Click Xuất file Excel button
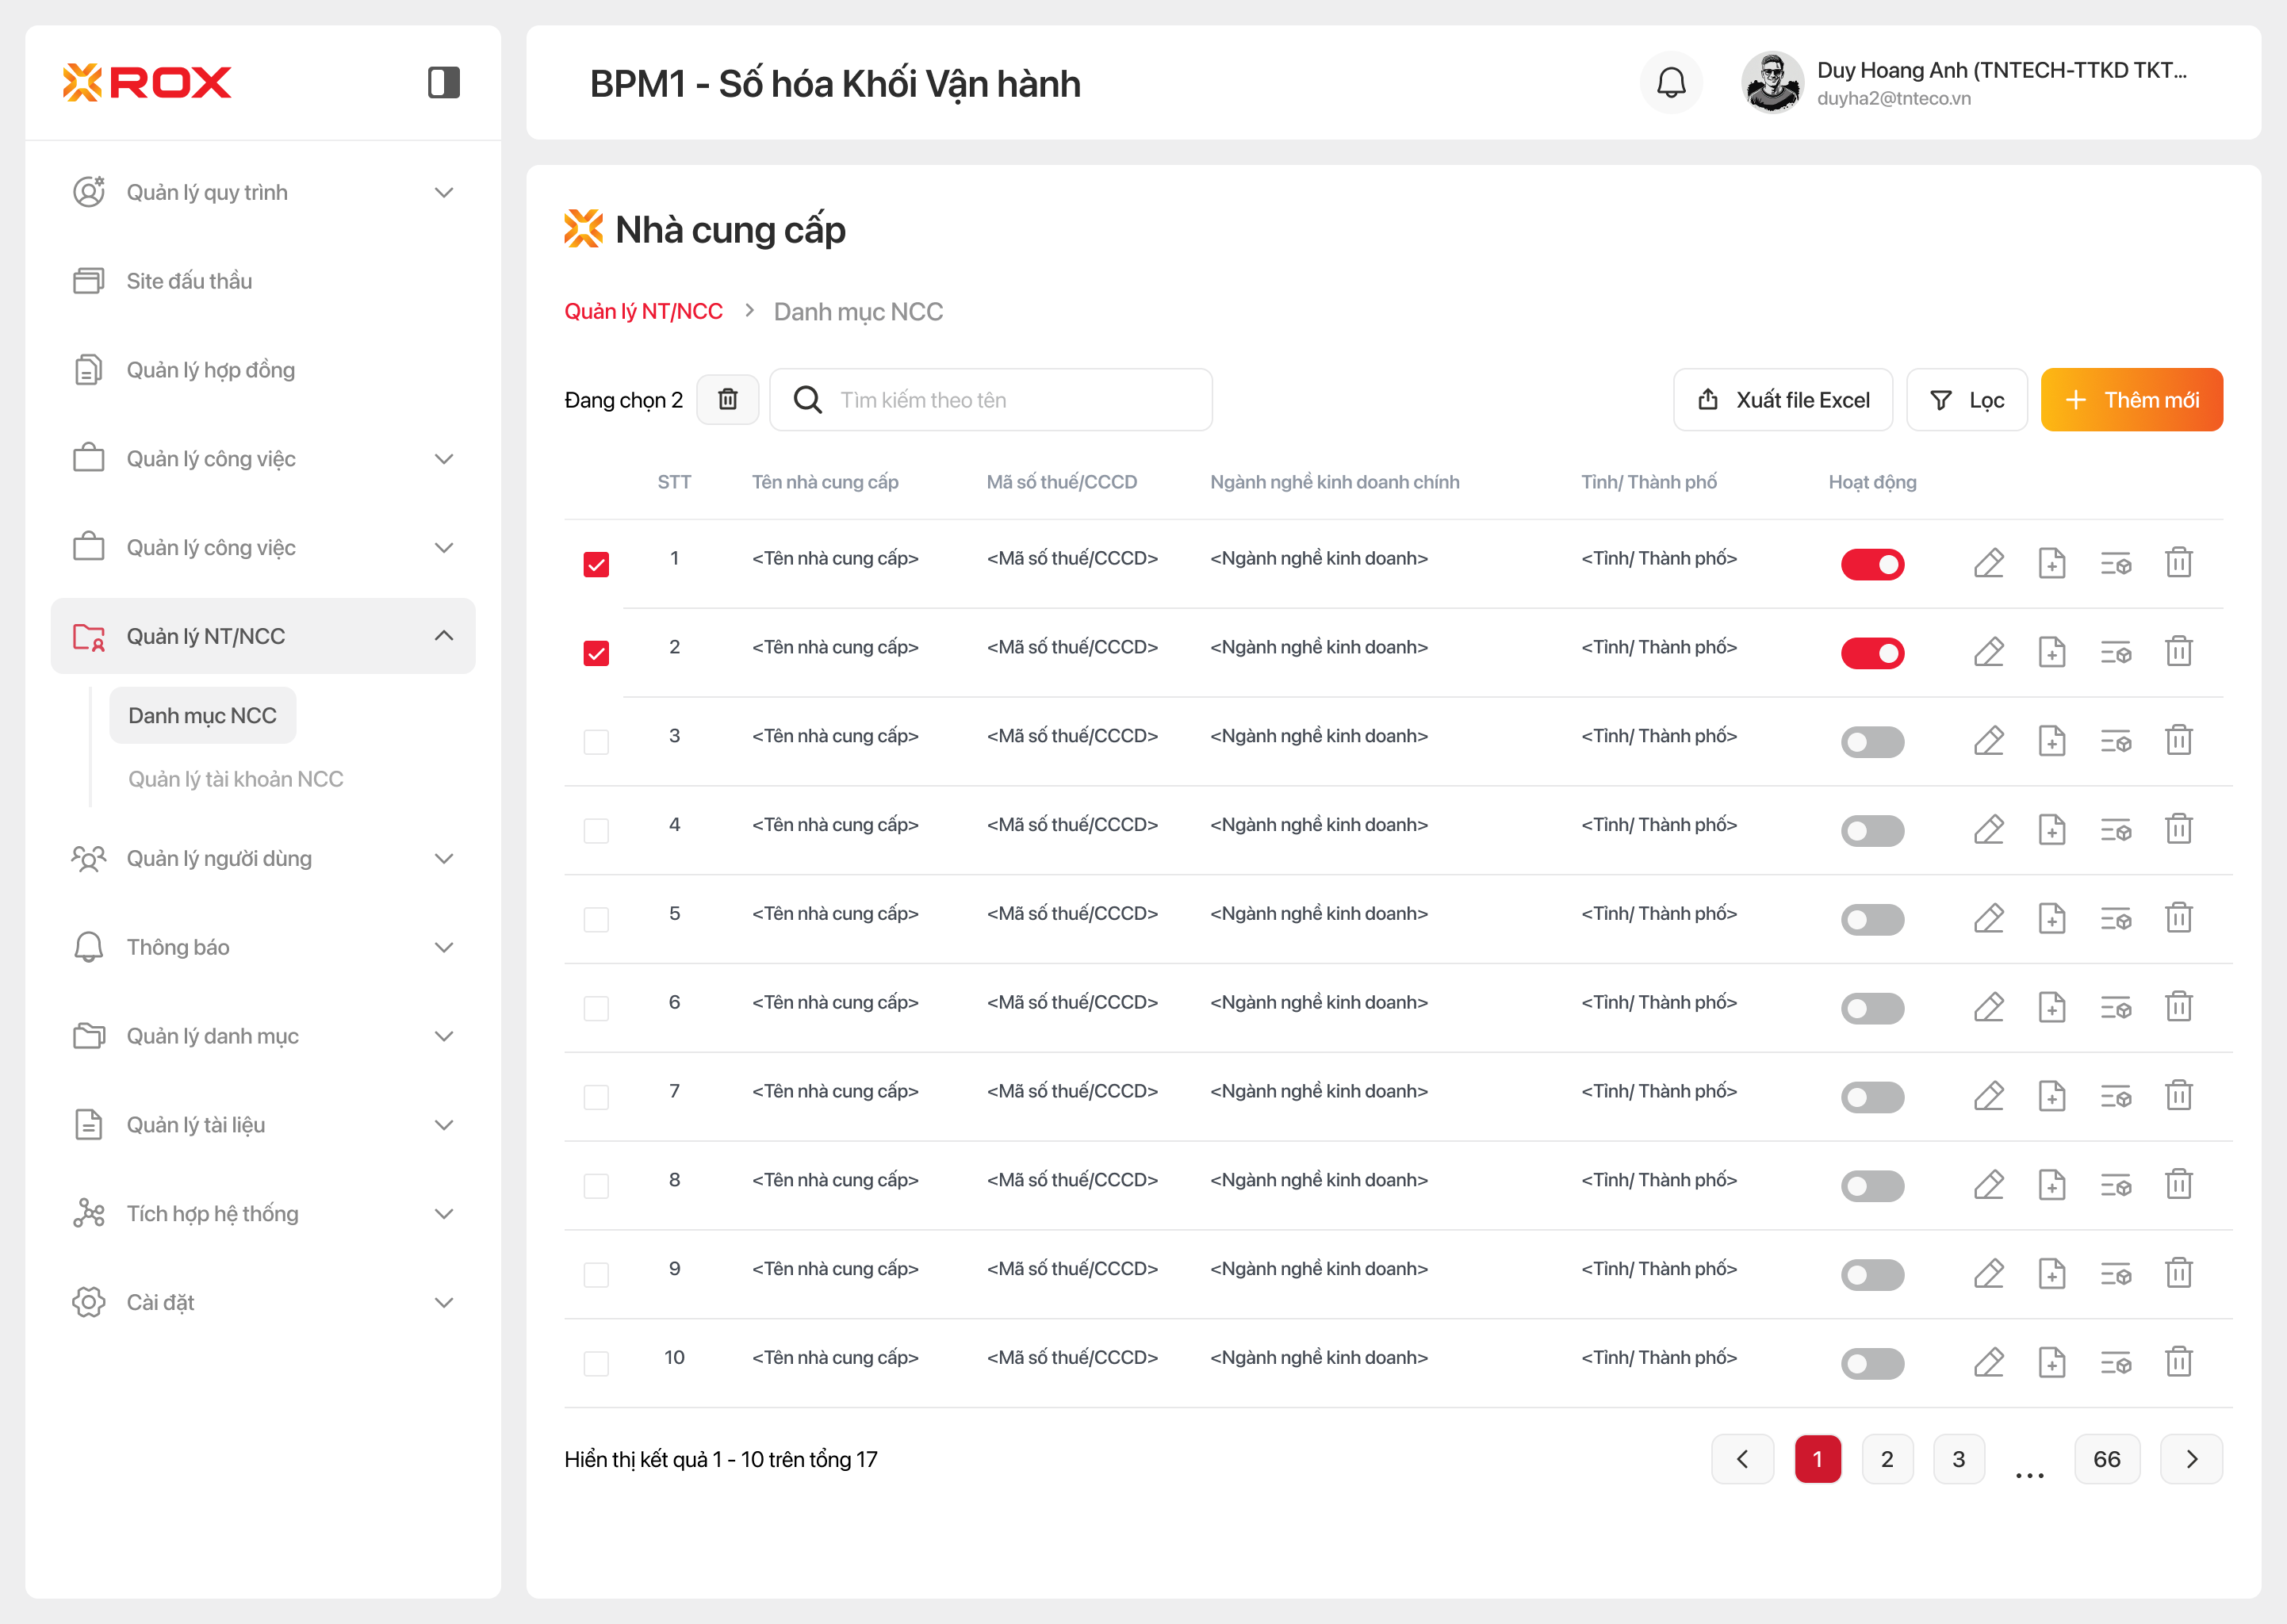Image resolution: width=2287 pixels, height=1624 pixels. coord(1782,400)
